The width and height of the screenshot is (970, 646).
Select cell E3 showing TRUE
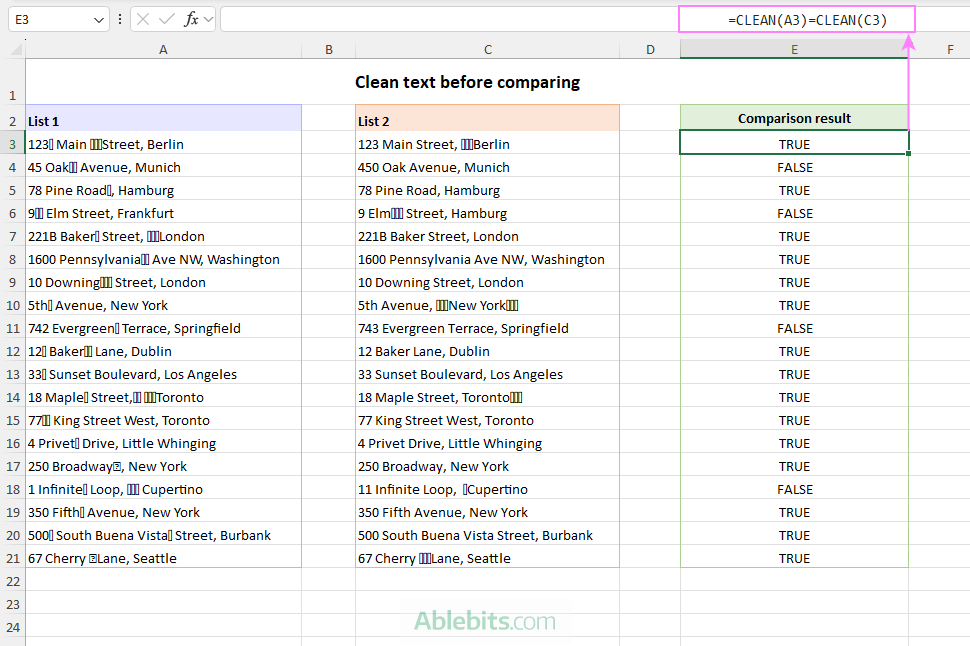pyautogui.click(x=794, y=144)
